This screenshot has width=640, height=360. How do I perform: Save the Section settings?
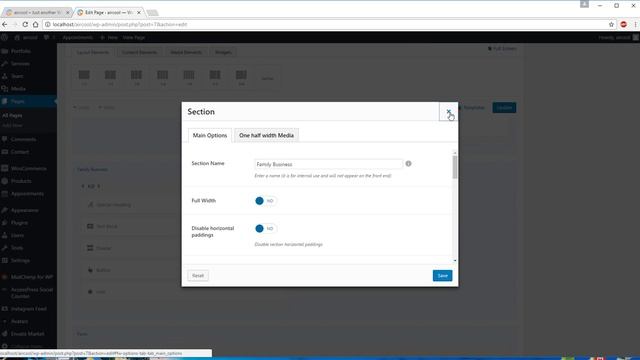[x=442, y=276]
